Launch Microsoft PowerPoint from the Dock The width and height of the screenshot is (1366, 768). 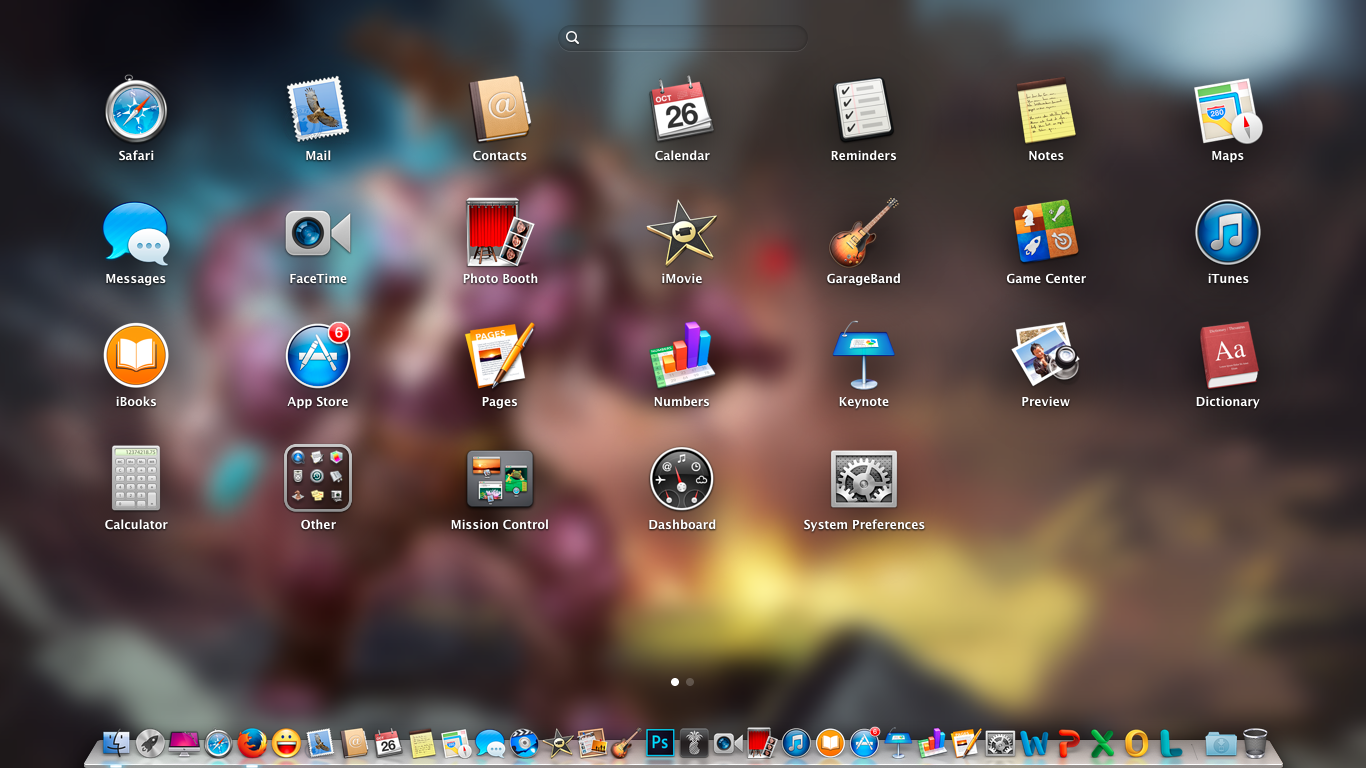point(1069,743)
